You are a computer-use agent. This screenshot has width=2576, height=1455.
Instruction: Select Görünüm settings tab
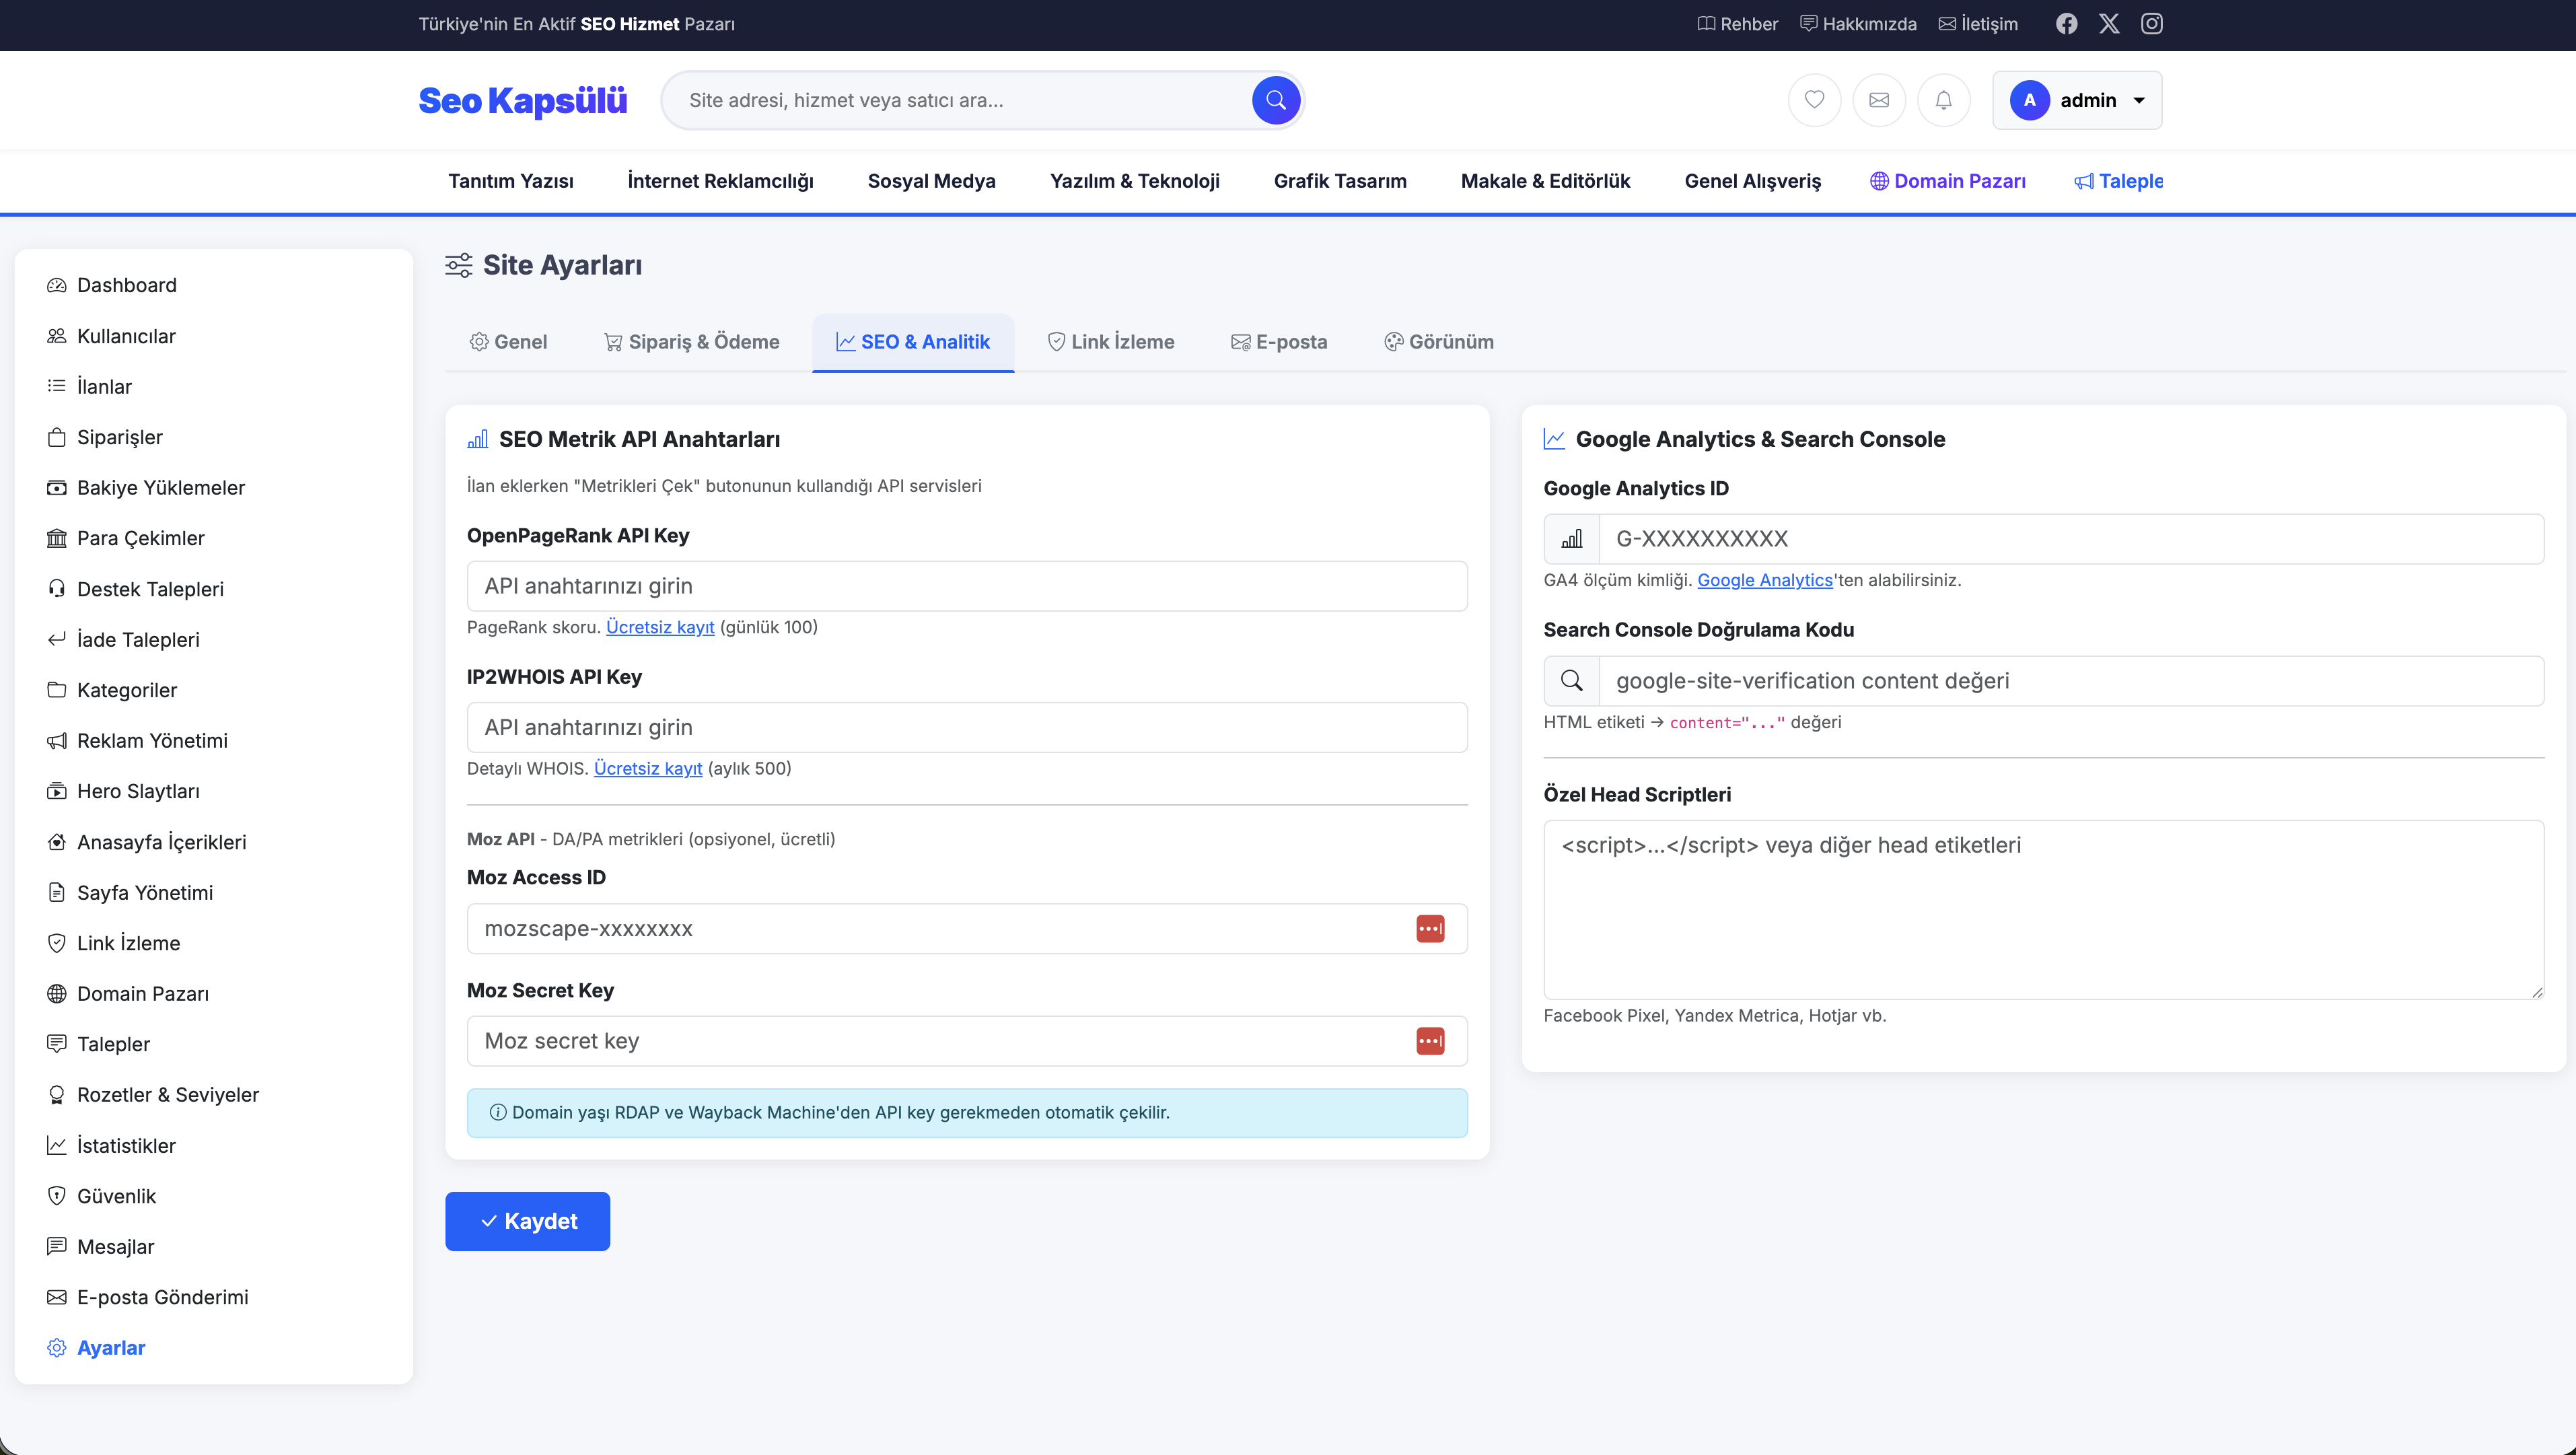tap(1439, 342)
